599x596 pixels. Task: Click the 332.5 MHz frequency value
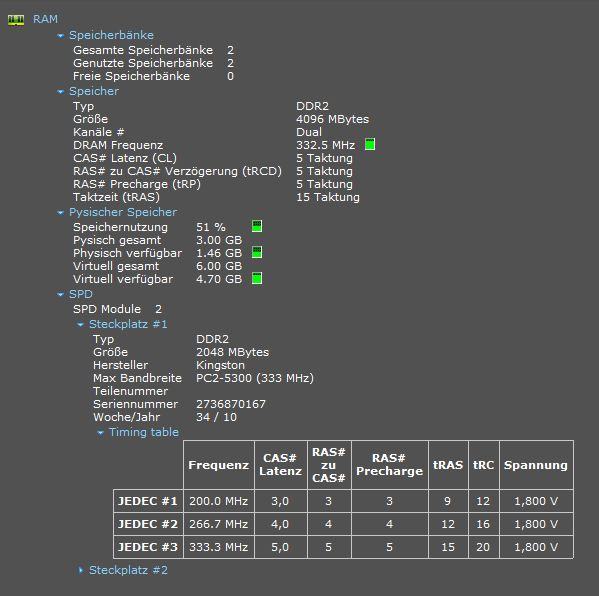click(x=325, y=145)
